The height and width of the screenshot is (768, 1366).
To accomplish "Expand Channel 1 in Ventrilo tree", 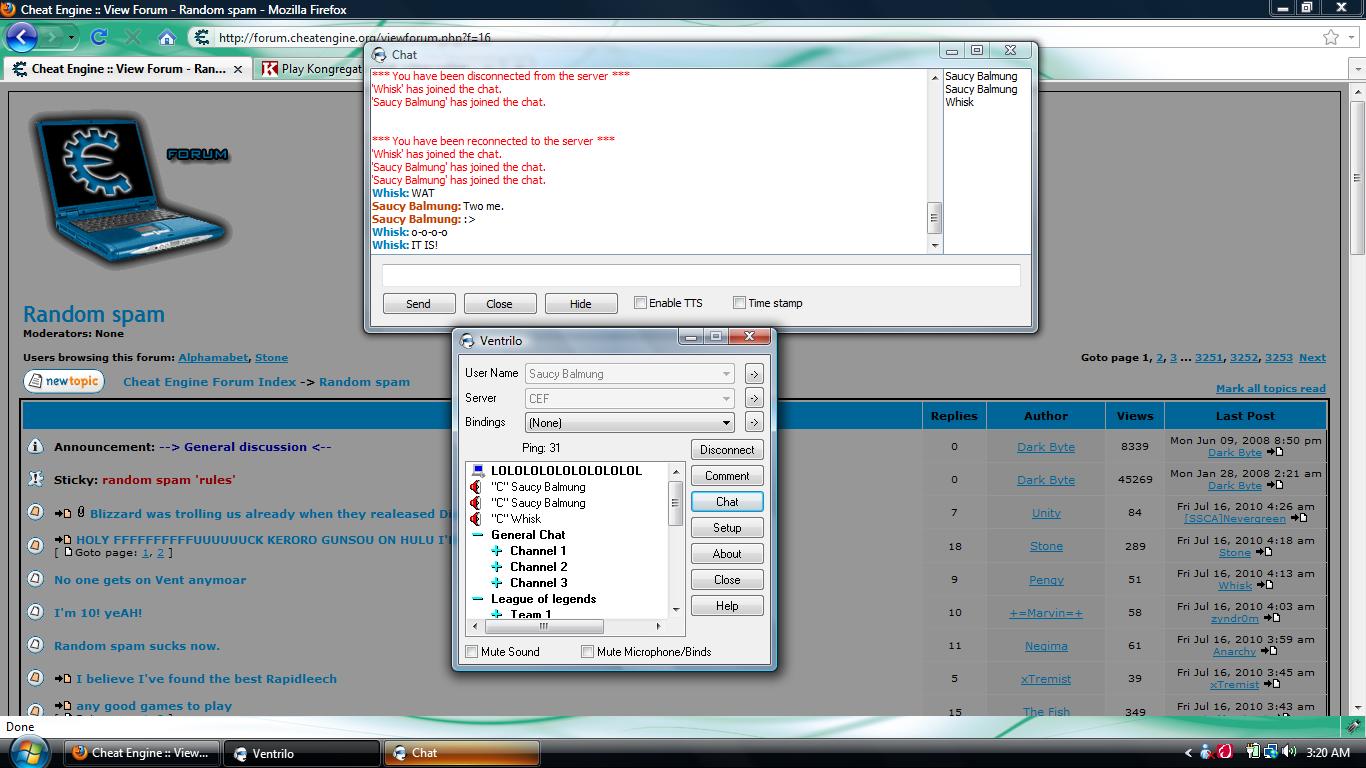I will pyautogui.click(x=497, y=551).
